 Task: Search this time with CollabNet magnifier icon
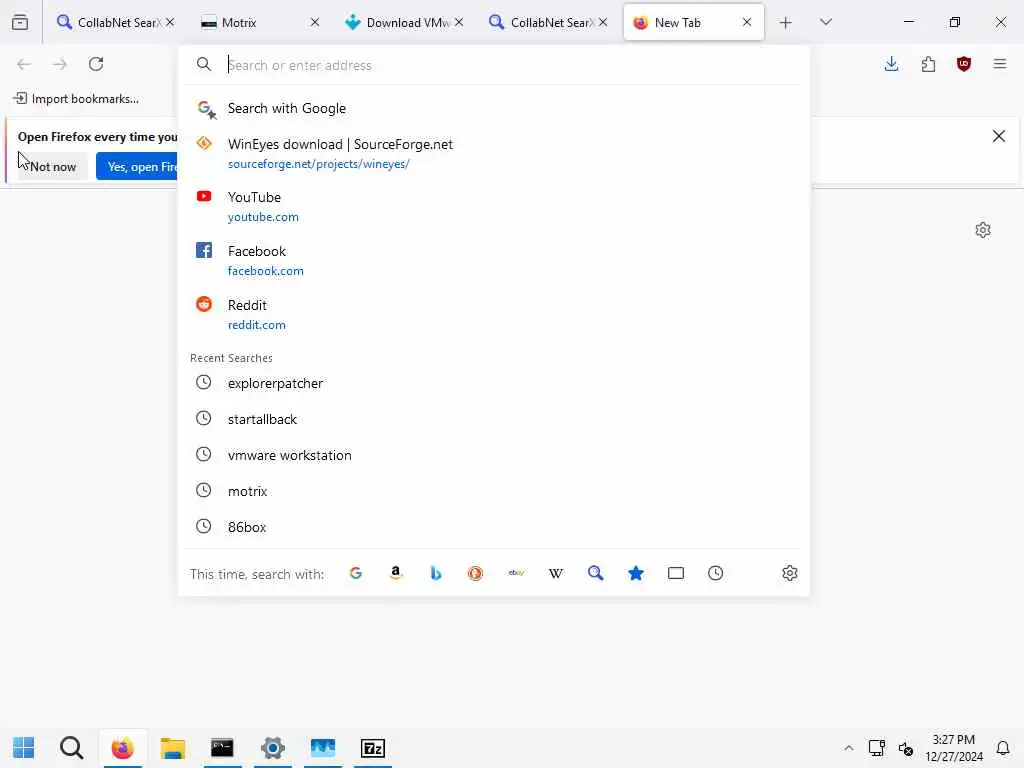(x=596, y=573)
